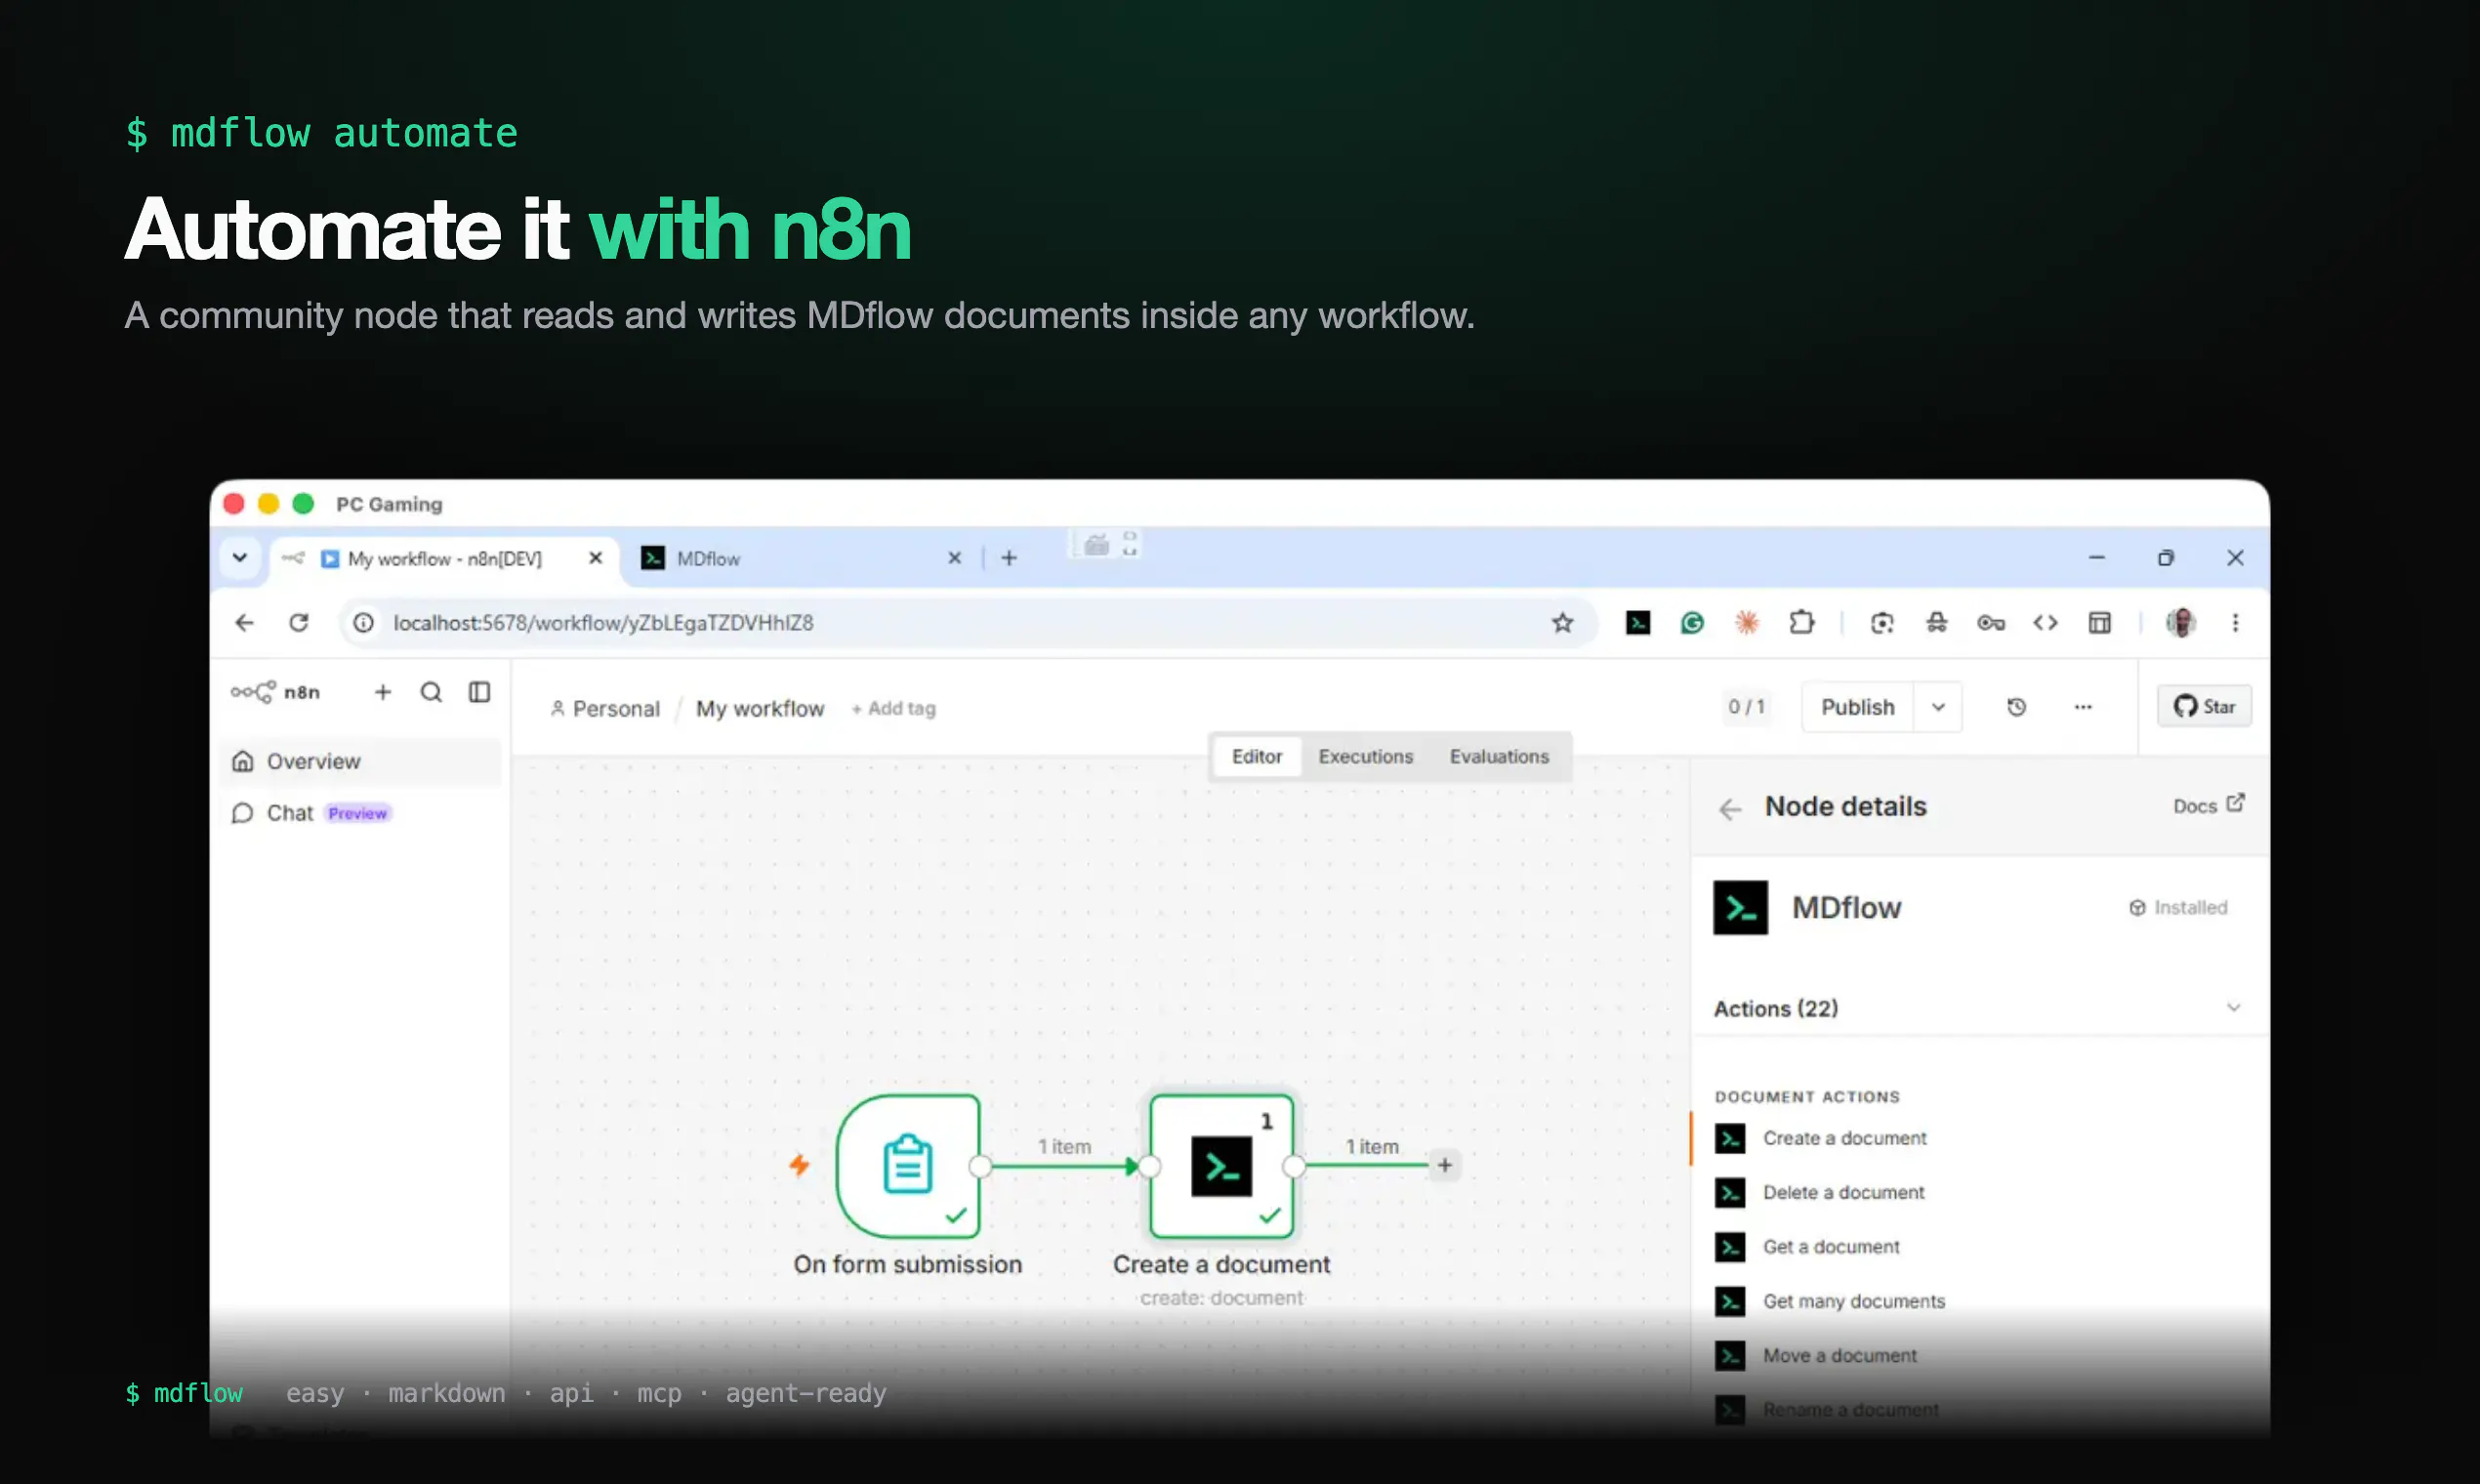The width and height of the screenshot is (2480, 1484).
Task: View site information icon in address bar
Action: point(364,623)
